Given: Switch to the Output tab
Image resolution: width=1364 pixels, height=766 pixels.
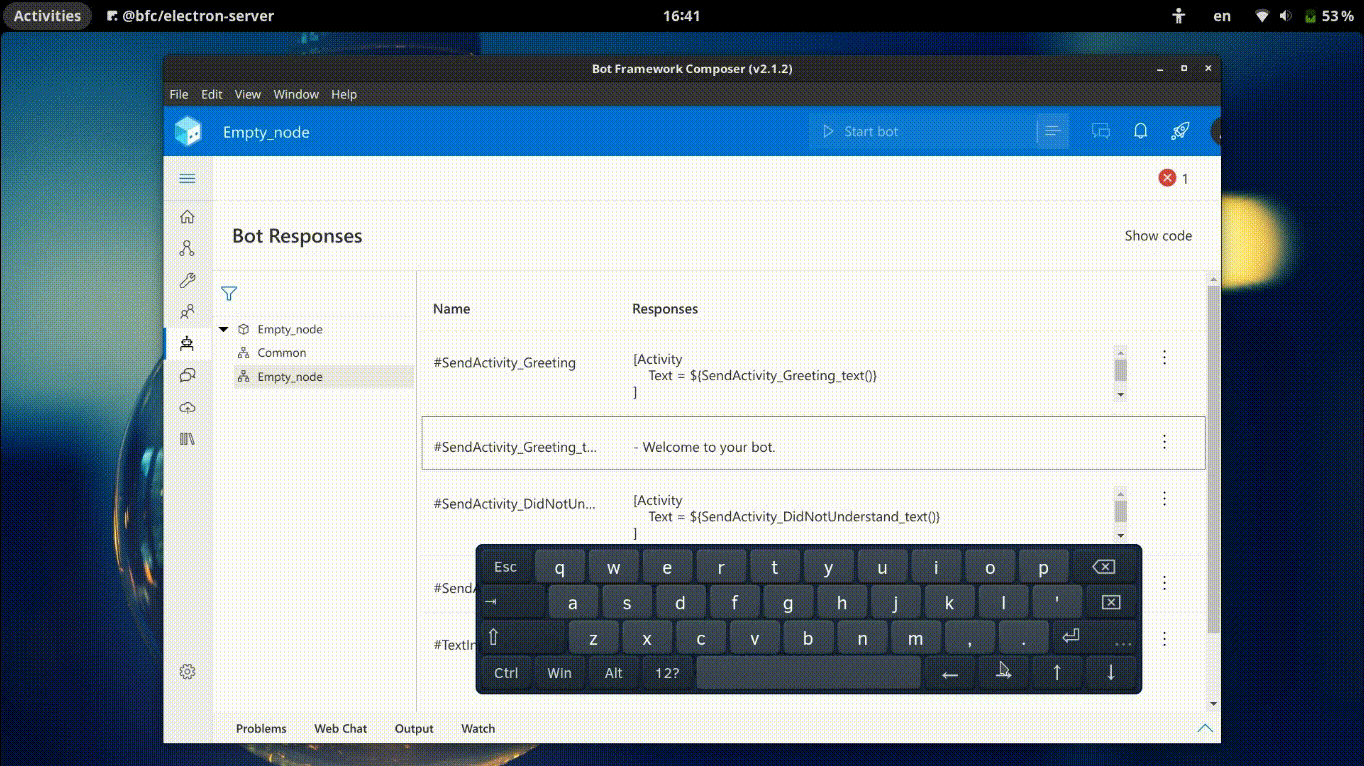Looking at the screenshot, I should [x=414, y=729].
